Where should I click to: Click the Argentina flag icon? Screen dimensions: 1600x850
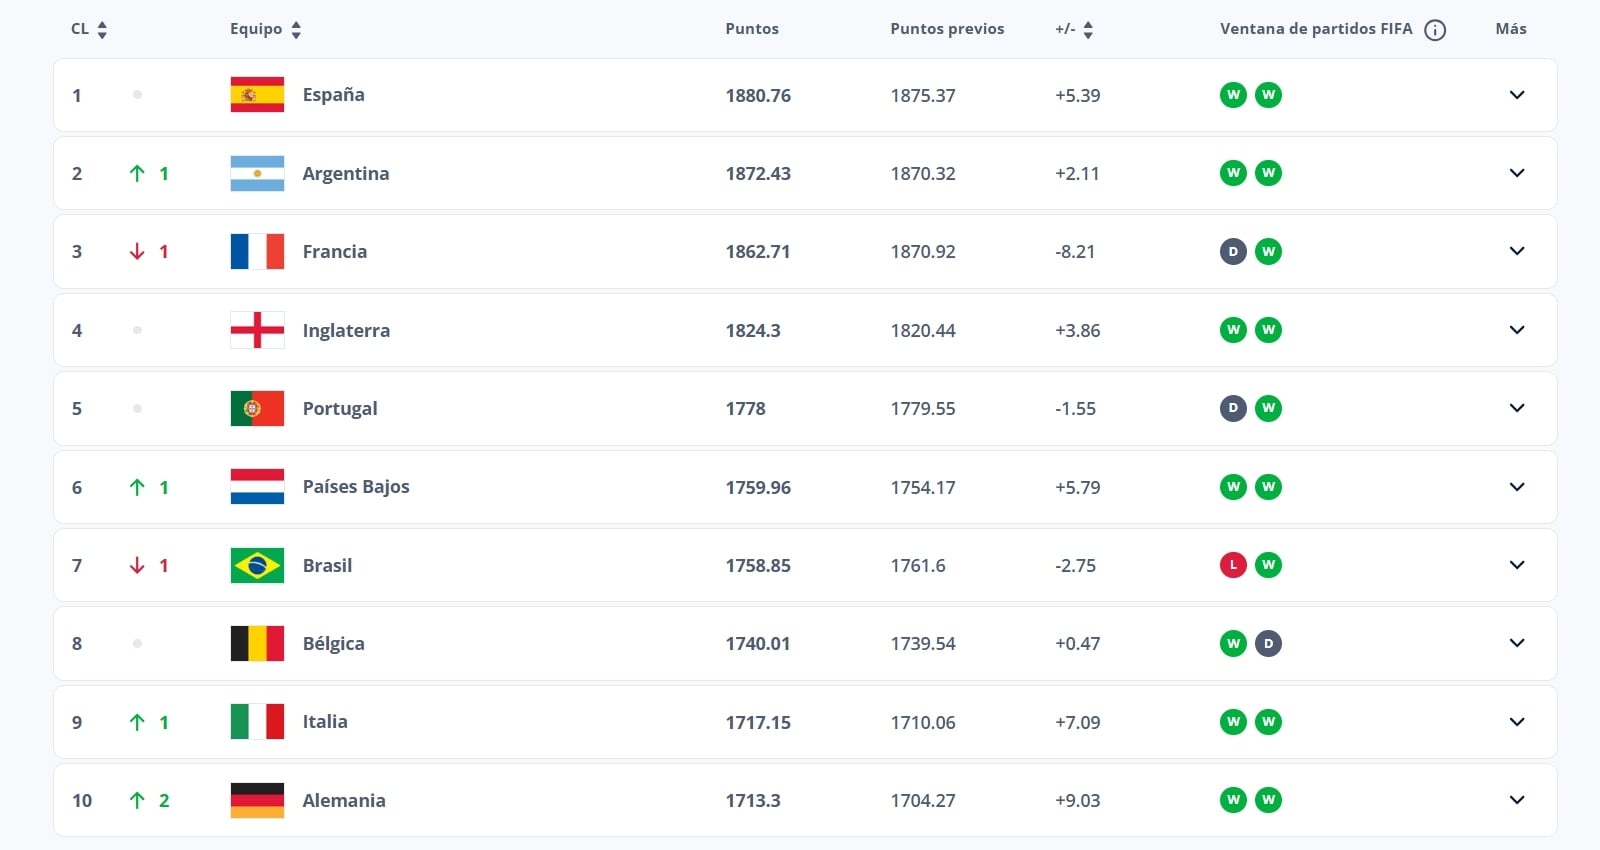coord(257,173)
